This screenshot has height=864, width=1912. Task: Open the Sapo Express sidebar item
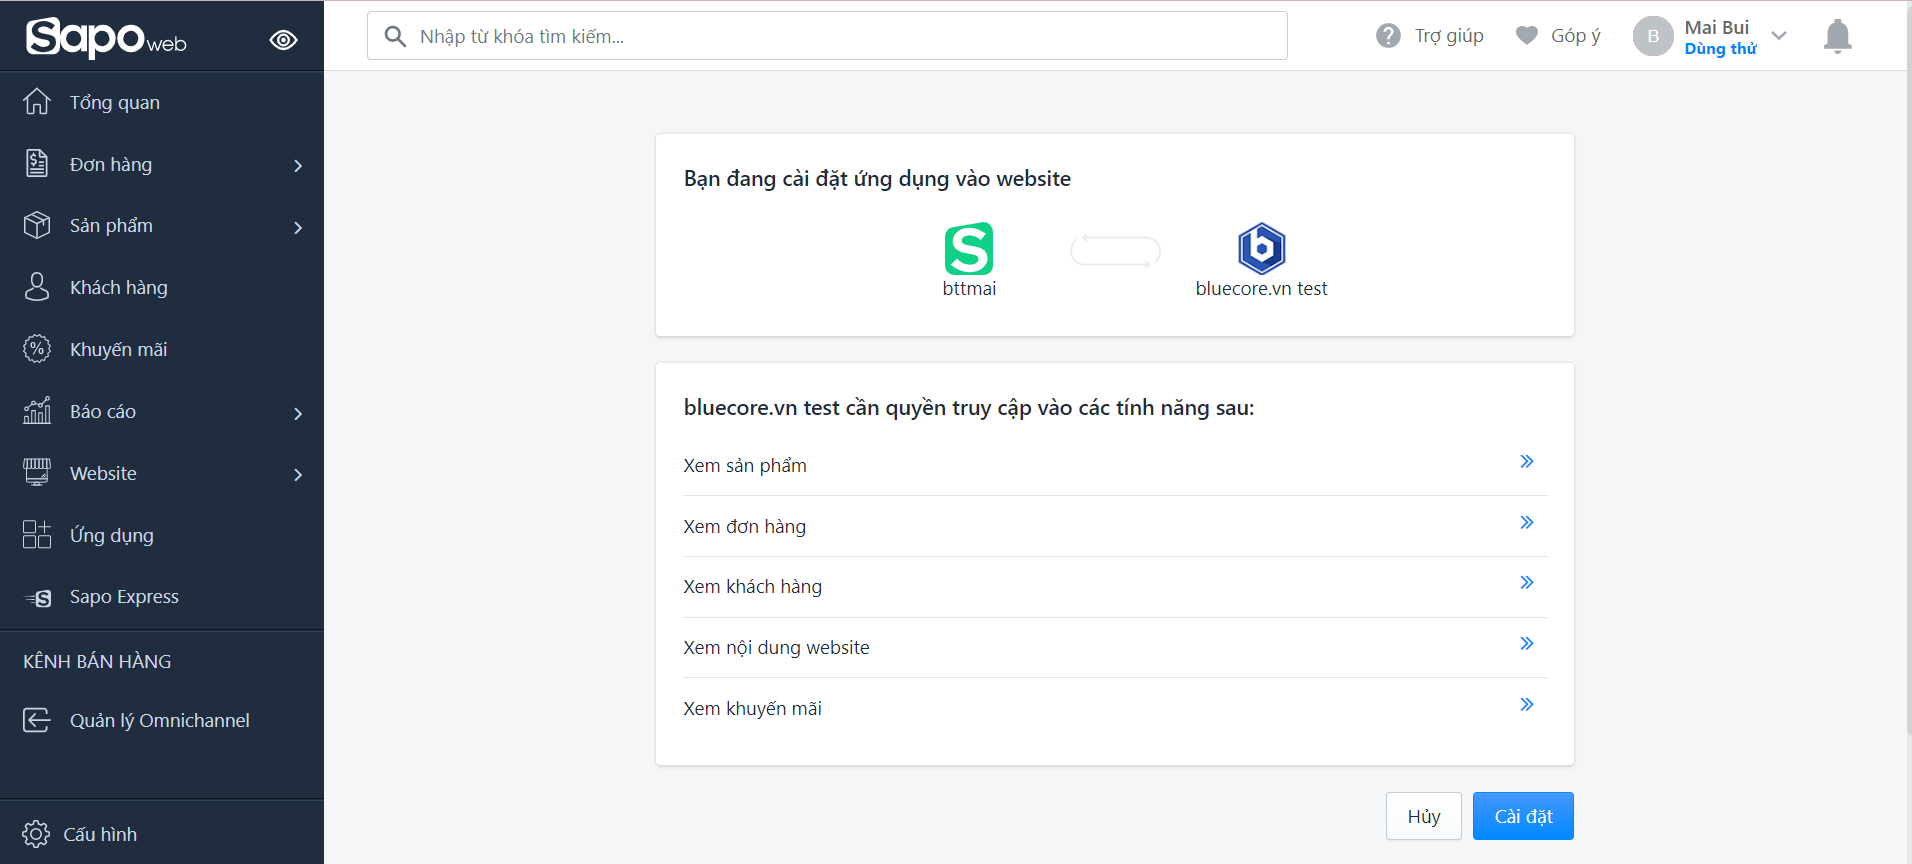(124, 597)
